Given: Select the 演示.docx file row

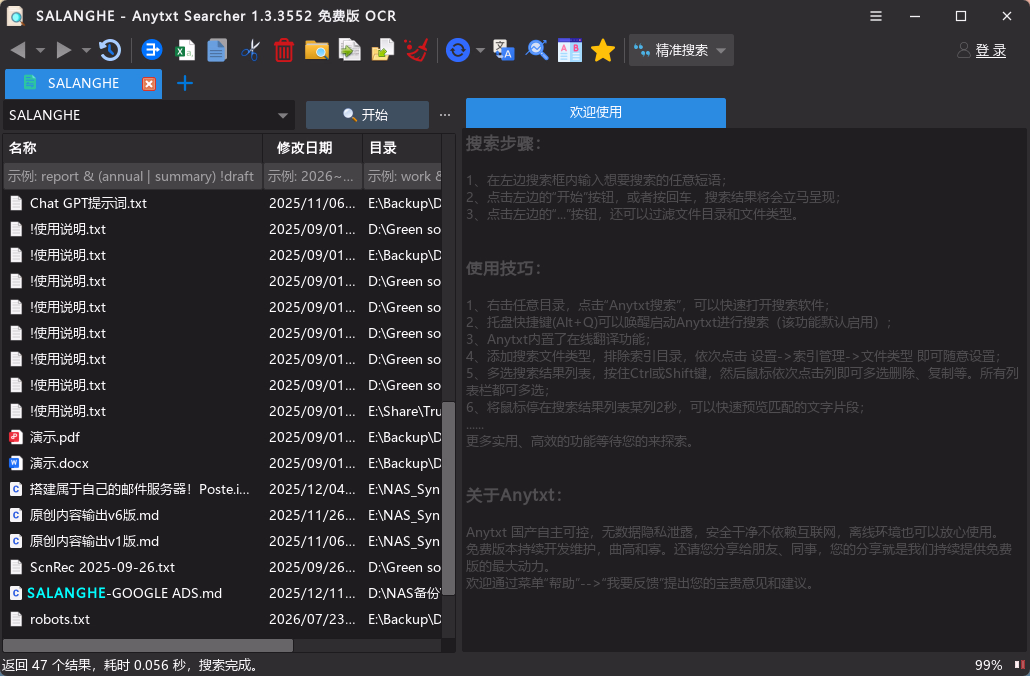Looking at the screenshot, I should click(223, 463).
